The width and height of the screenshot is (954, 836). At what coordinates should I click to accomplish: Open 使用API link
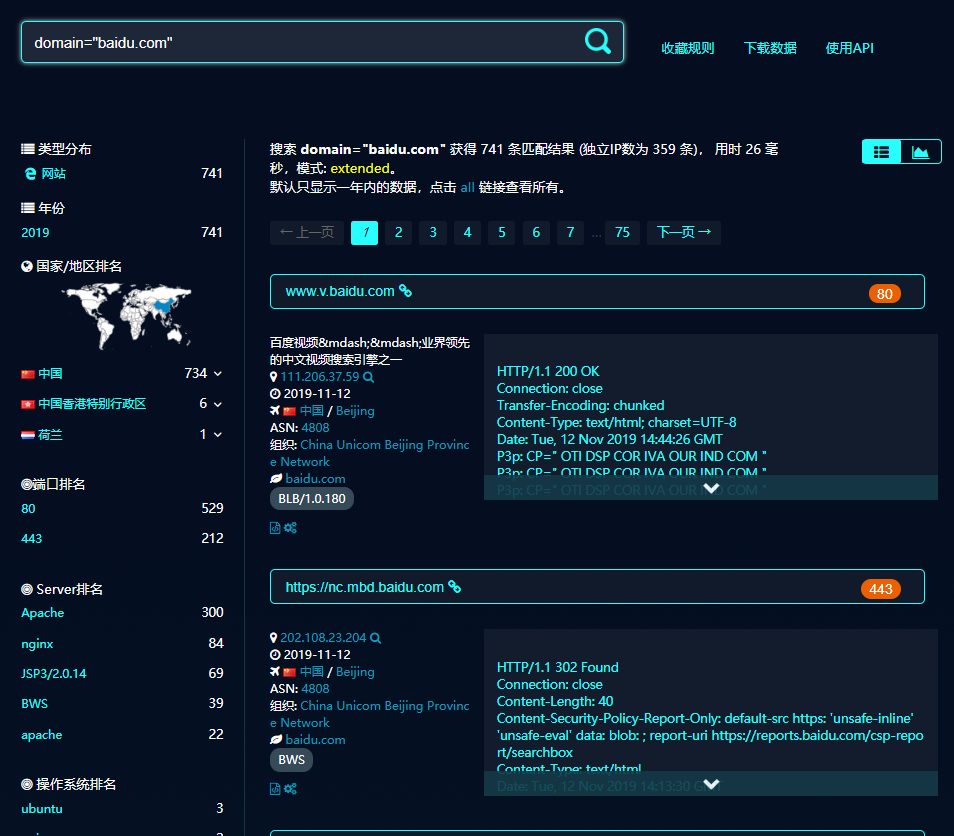(x=849, y=48)
